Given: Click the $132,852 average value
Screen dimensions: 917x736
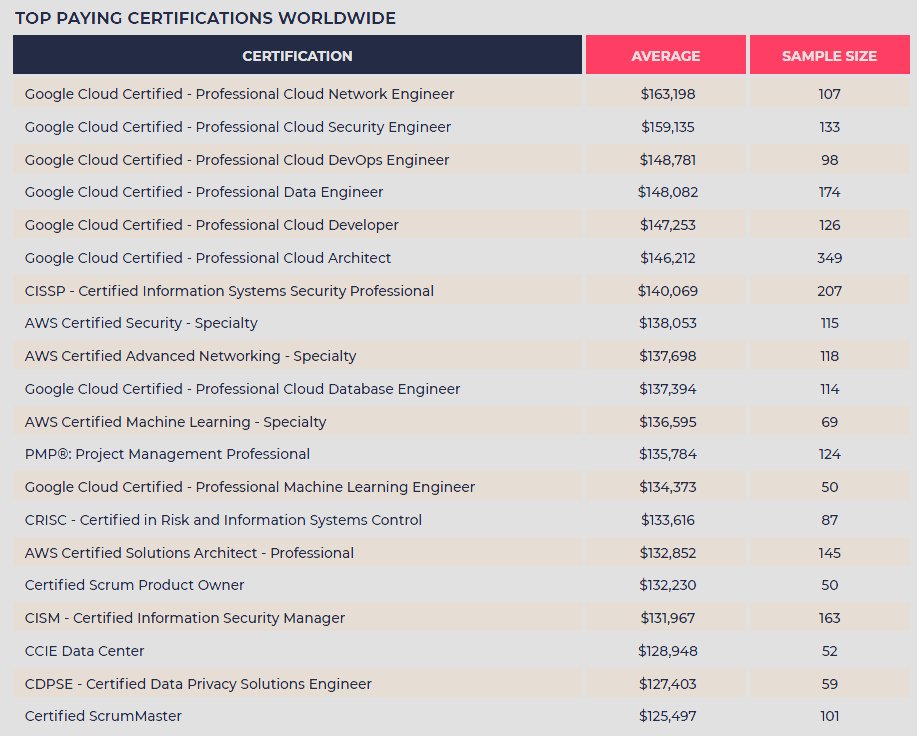Looking at the screenshot, I should point(667,552).
